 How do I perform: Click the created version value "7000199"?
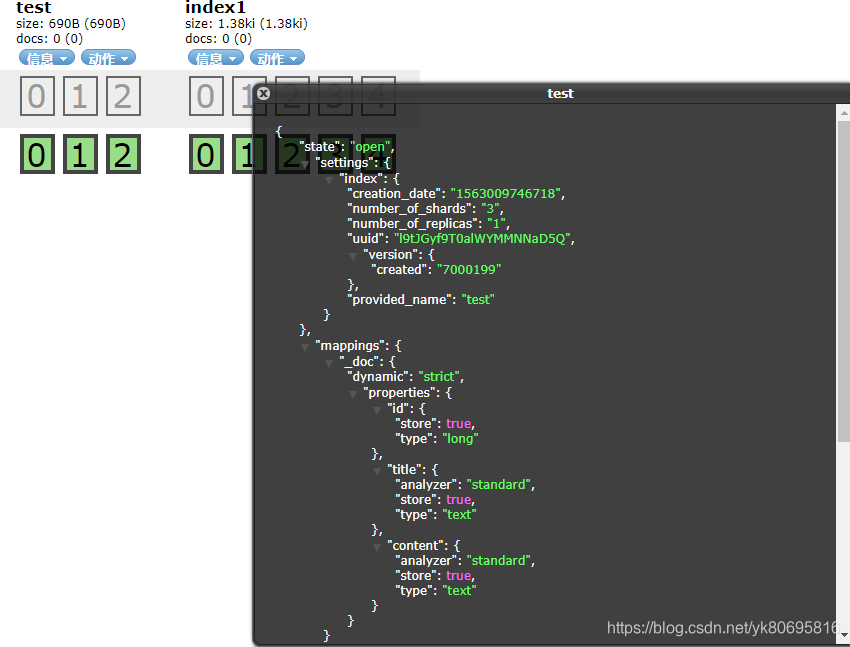pyautogui.click(x=469, y=270)
